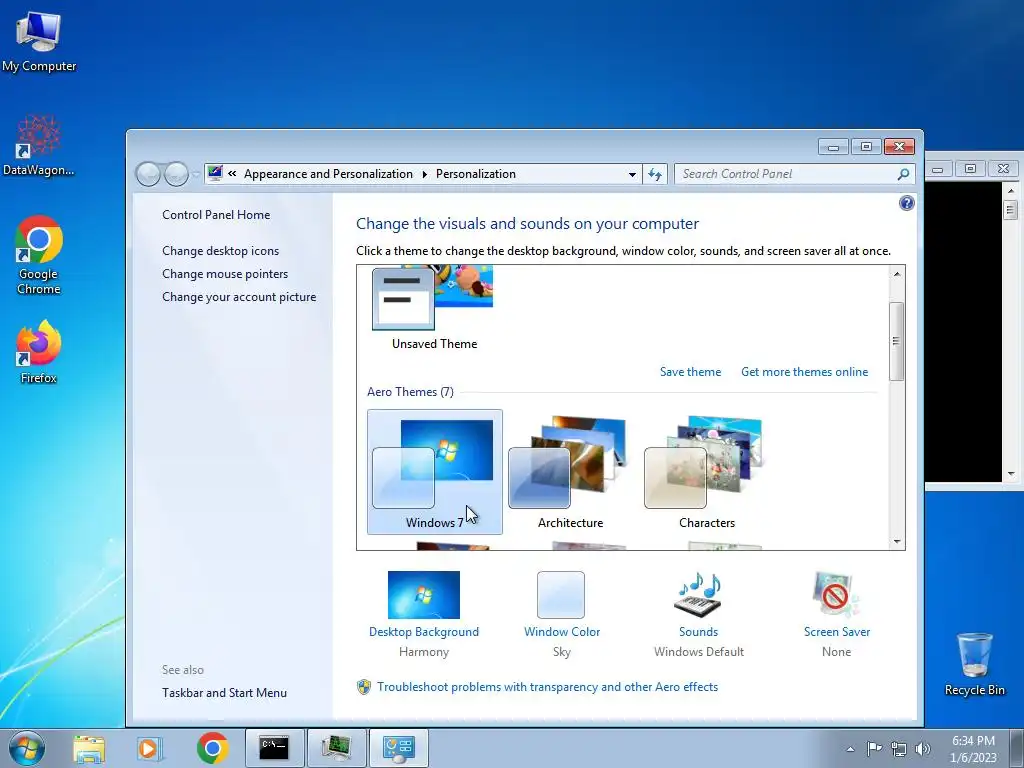
Task: Go to Appearance and Personalization breadcrumb
Action: (x=328, y=174)
